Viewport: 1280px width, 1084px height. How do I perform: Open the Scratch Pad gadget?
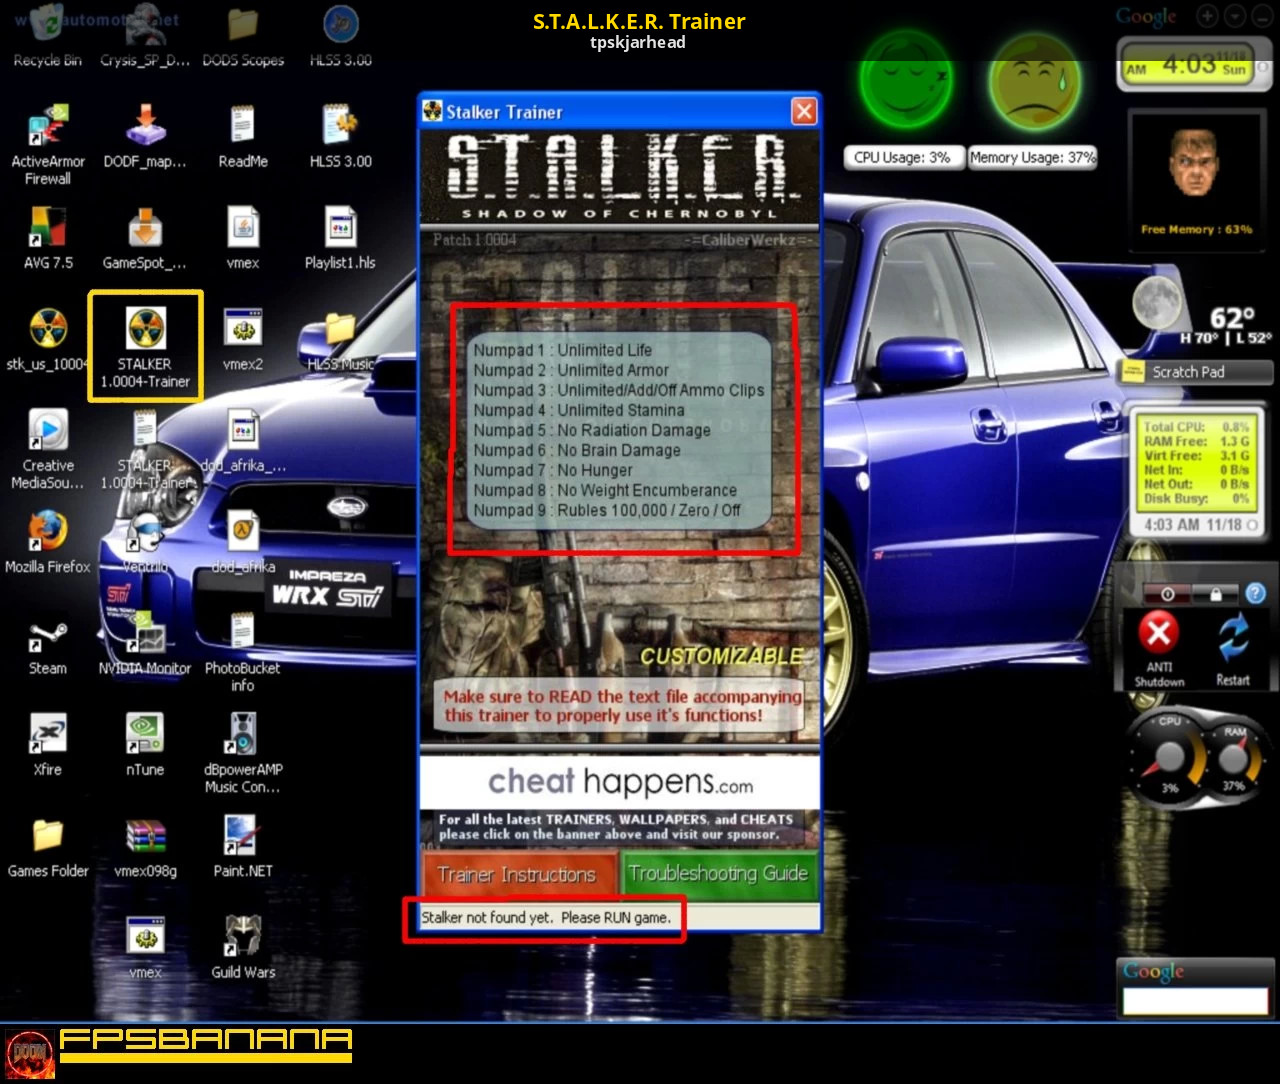click(1197, 372)
